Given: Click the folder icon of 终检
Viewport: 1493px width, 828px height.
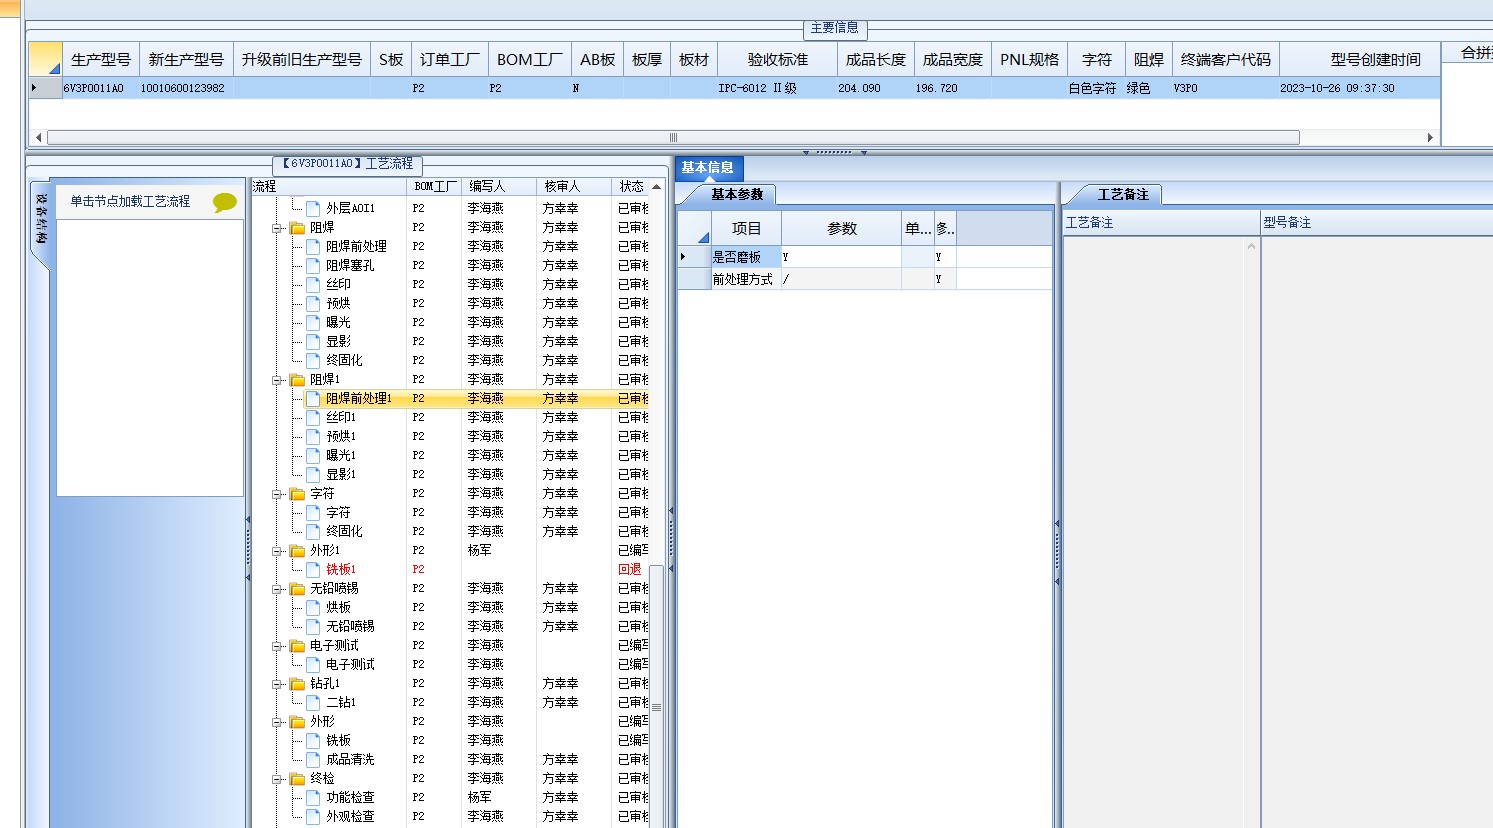Looking at the screenshot, I should coord(297,778).
